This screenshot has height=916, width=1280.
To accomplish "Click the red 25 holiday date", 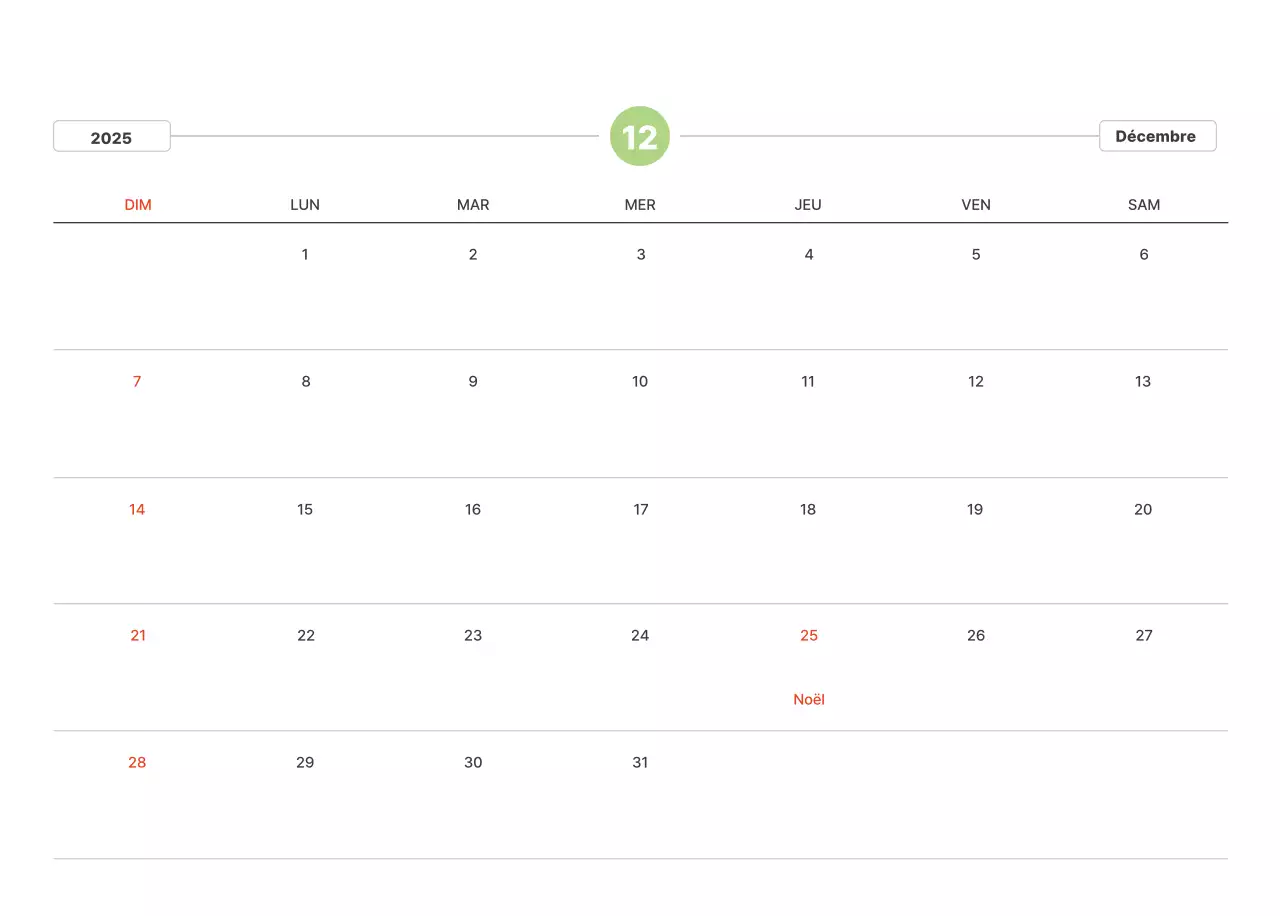I will tap(809, 636).
